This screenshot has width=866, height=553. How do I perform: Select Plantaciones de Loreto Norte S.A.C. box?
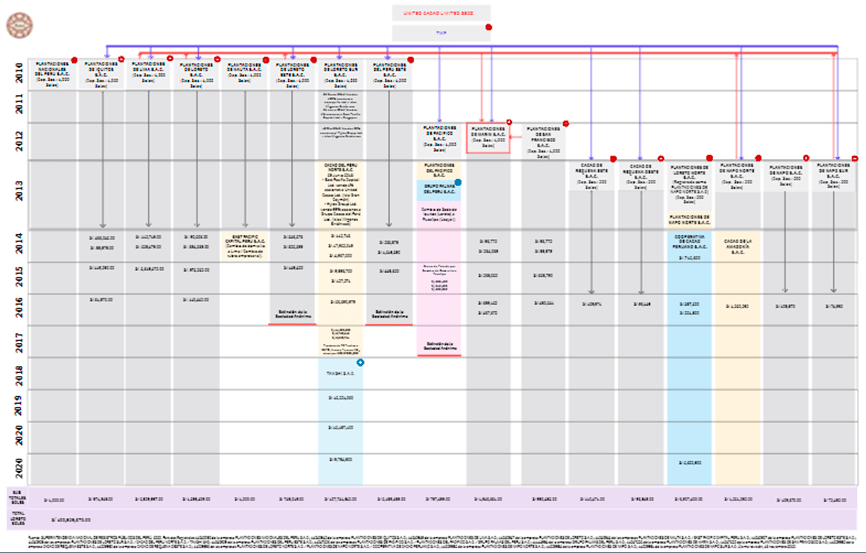pos(689,185)
